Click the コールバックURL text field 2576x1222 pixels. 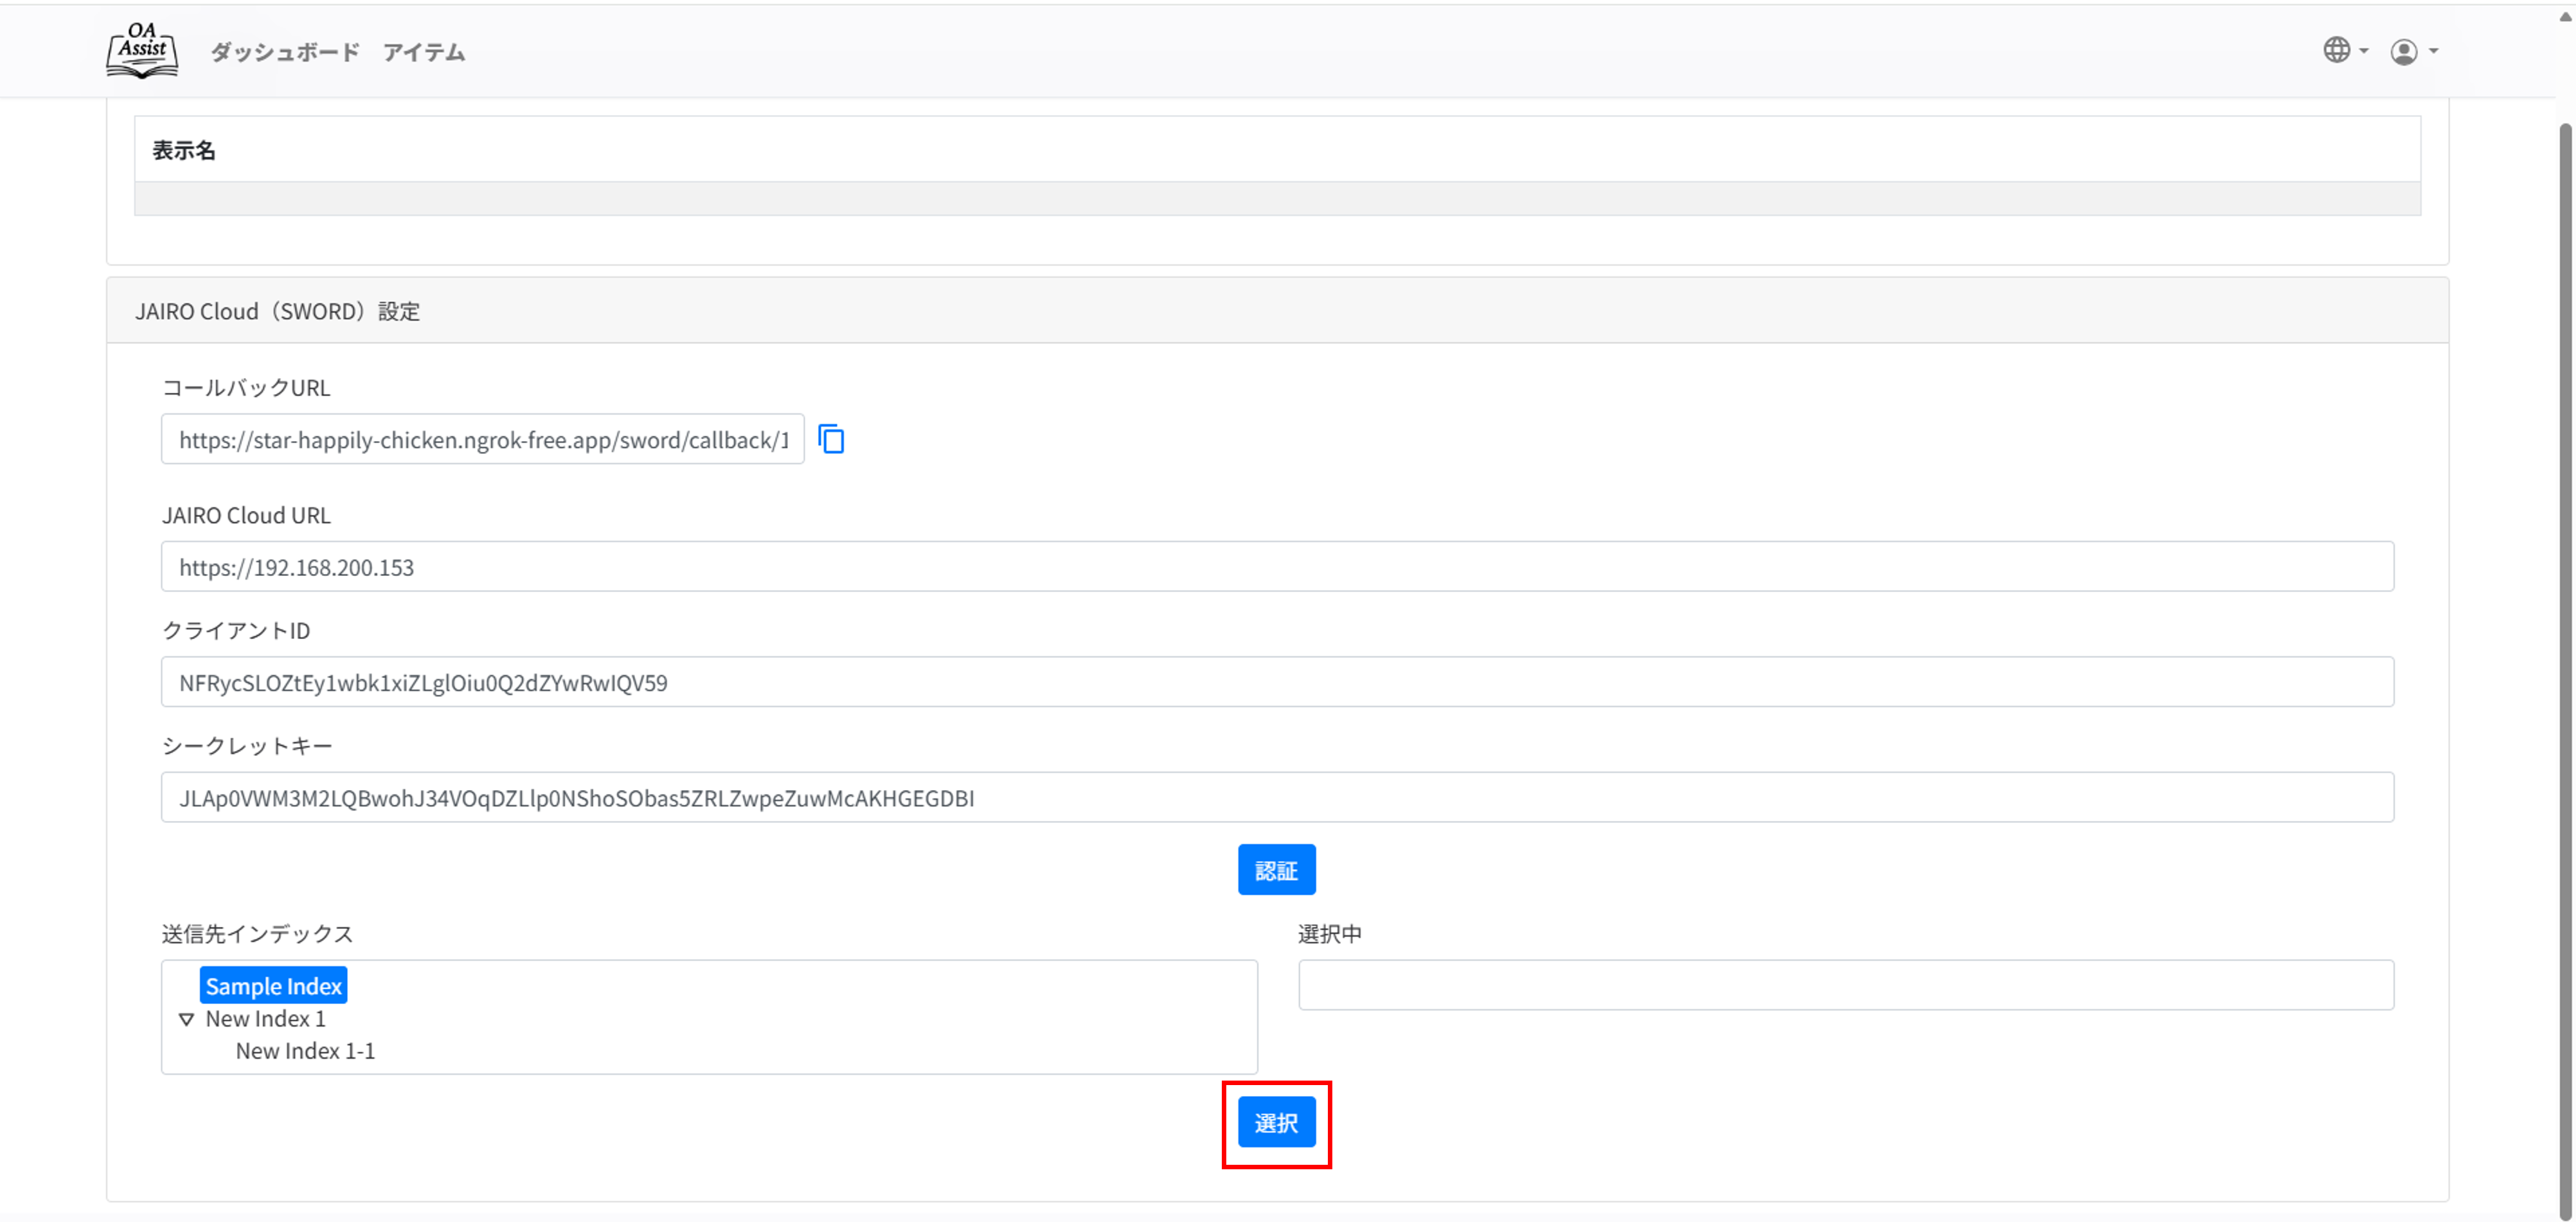pos(482,440)
